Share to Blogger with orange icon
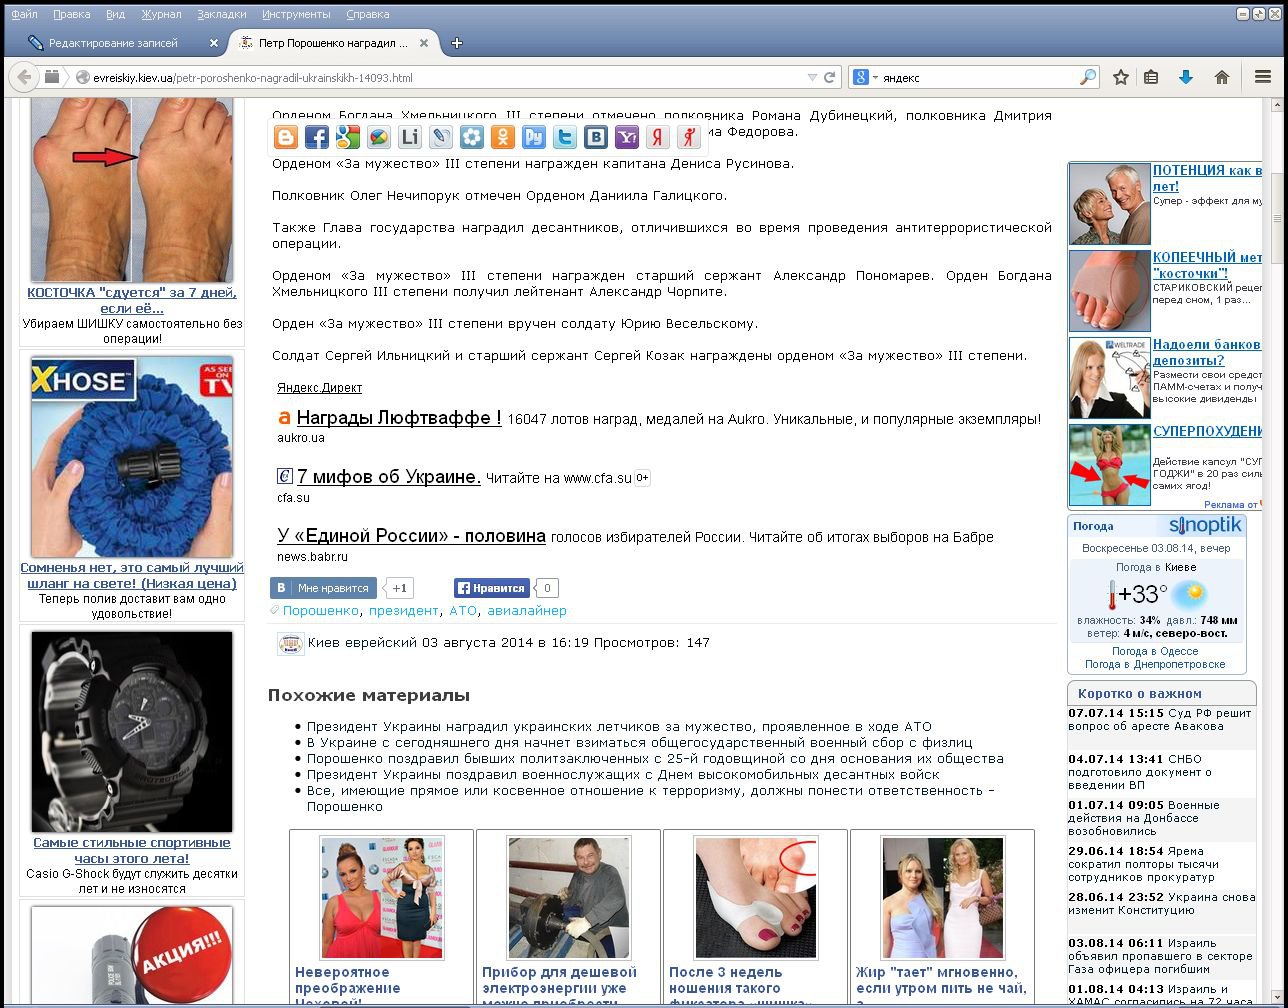The height and width of the screenshot is (1008, 1288). coord(285,138)
